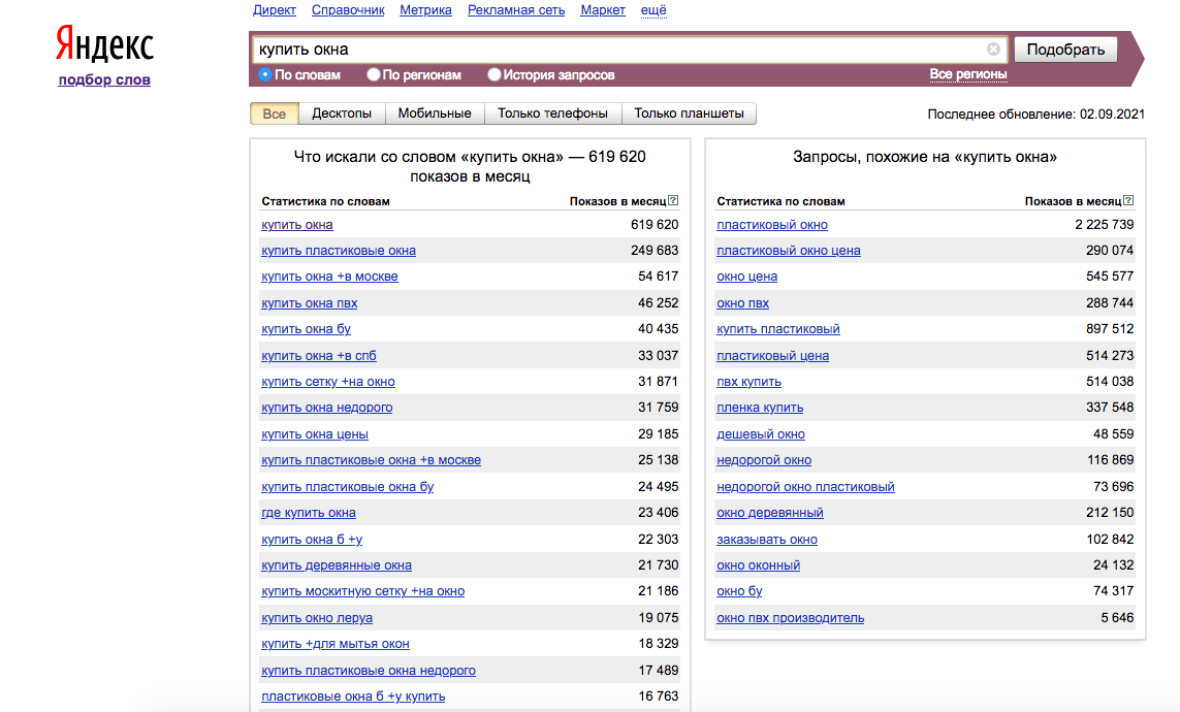Image resolution: width=1180 pixels, height=712 pixels.
Task: Select the 'История запросов' radio button
Action: pos(494,75)
